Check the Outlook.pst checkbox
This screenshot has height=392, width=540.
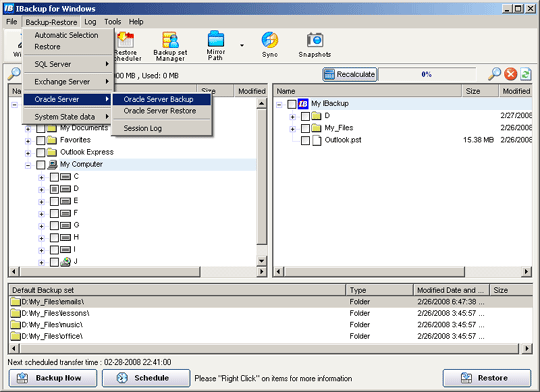coord(305,141)
